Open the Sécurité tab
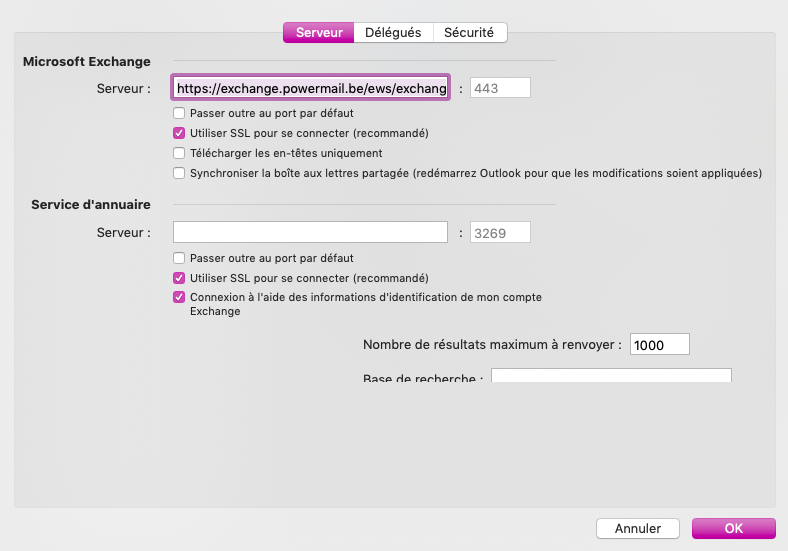Image resolution: width=788 pixels, height=551 pixels. (x=470, y=33)
